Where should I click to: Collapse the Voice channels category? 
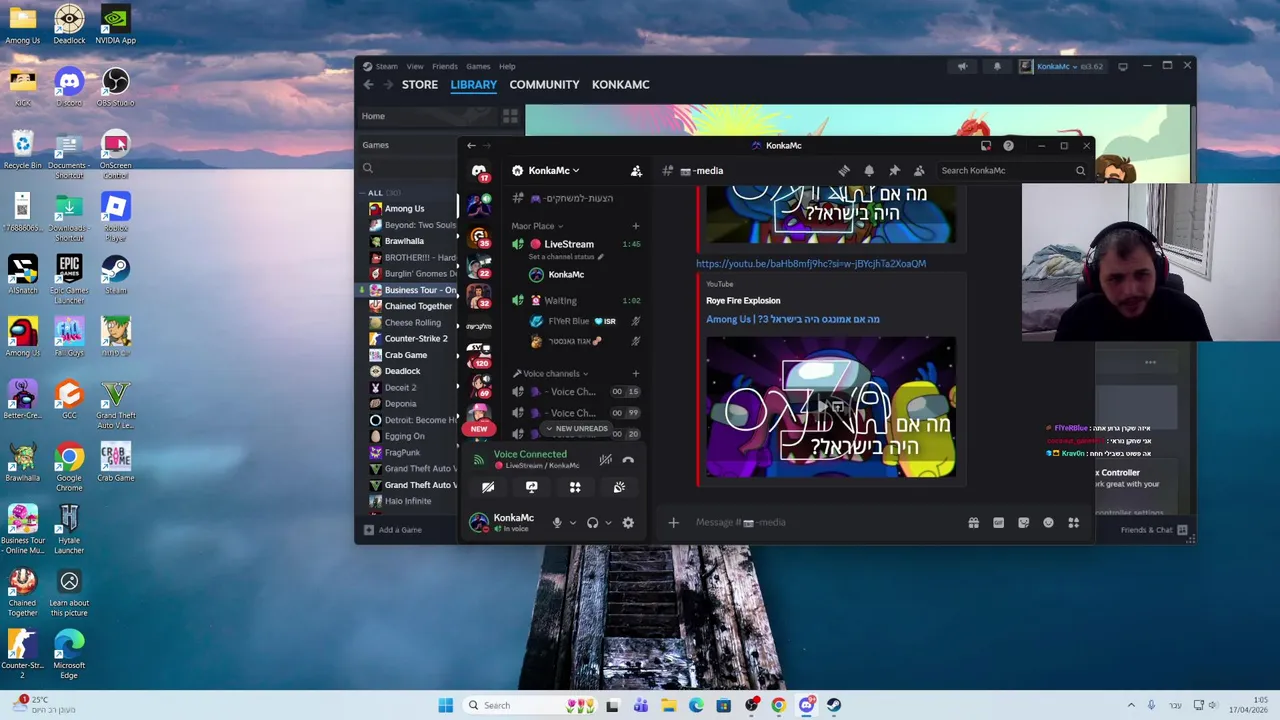550,374
